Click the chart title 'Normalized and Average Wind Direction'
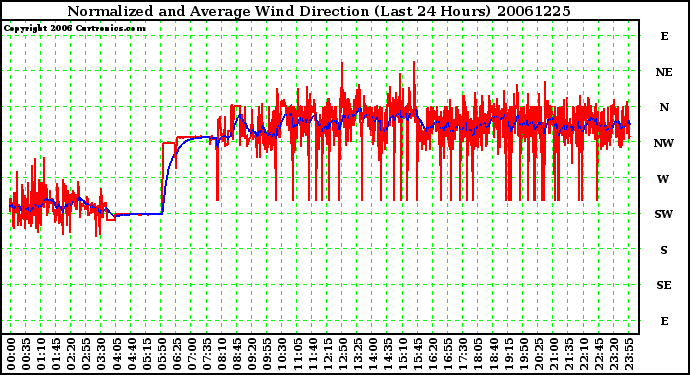Image resolution: width=690 pixels, height=375 pixels. (219, 11)
